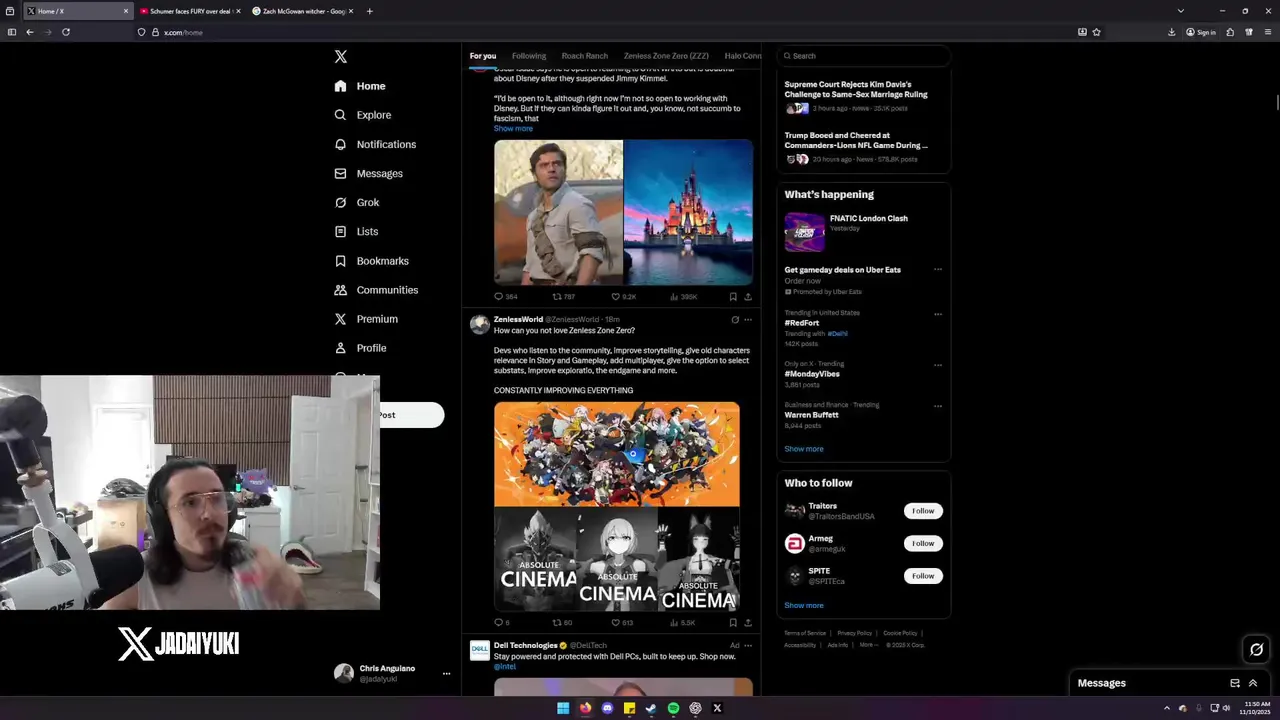This screenshot has height=720, width=1280.
Task: Open Grok in the sidebar
Action: [x=357, y=202]
